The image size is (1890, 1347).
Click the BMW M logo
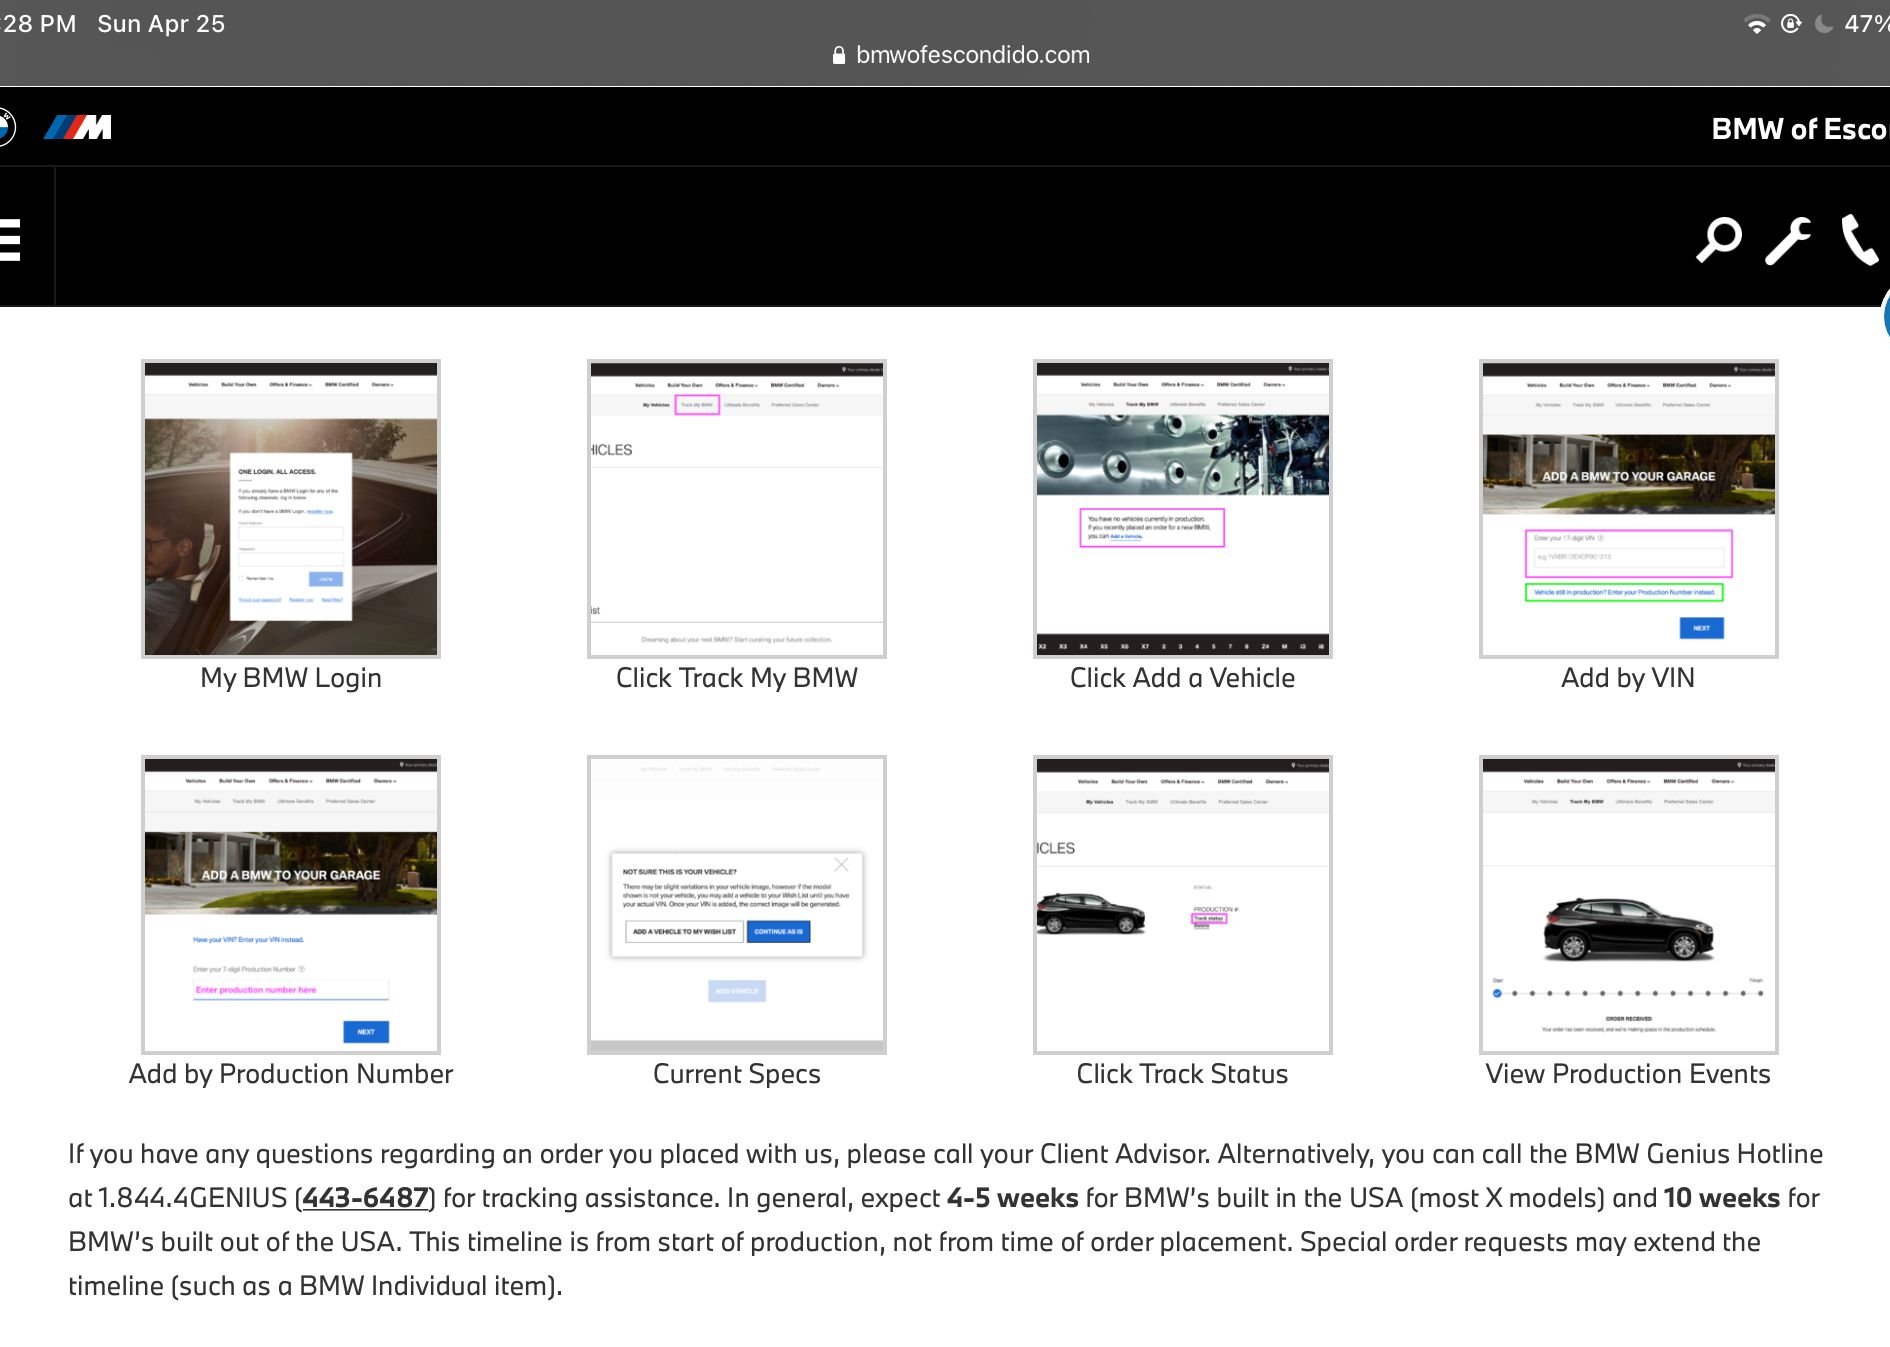[78, 127]
